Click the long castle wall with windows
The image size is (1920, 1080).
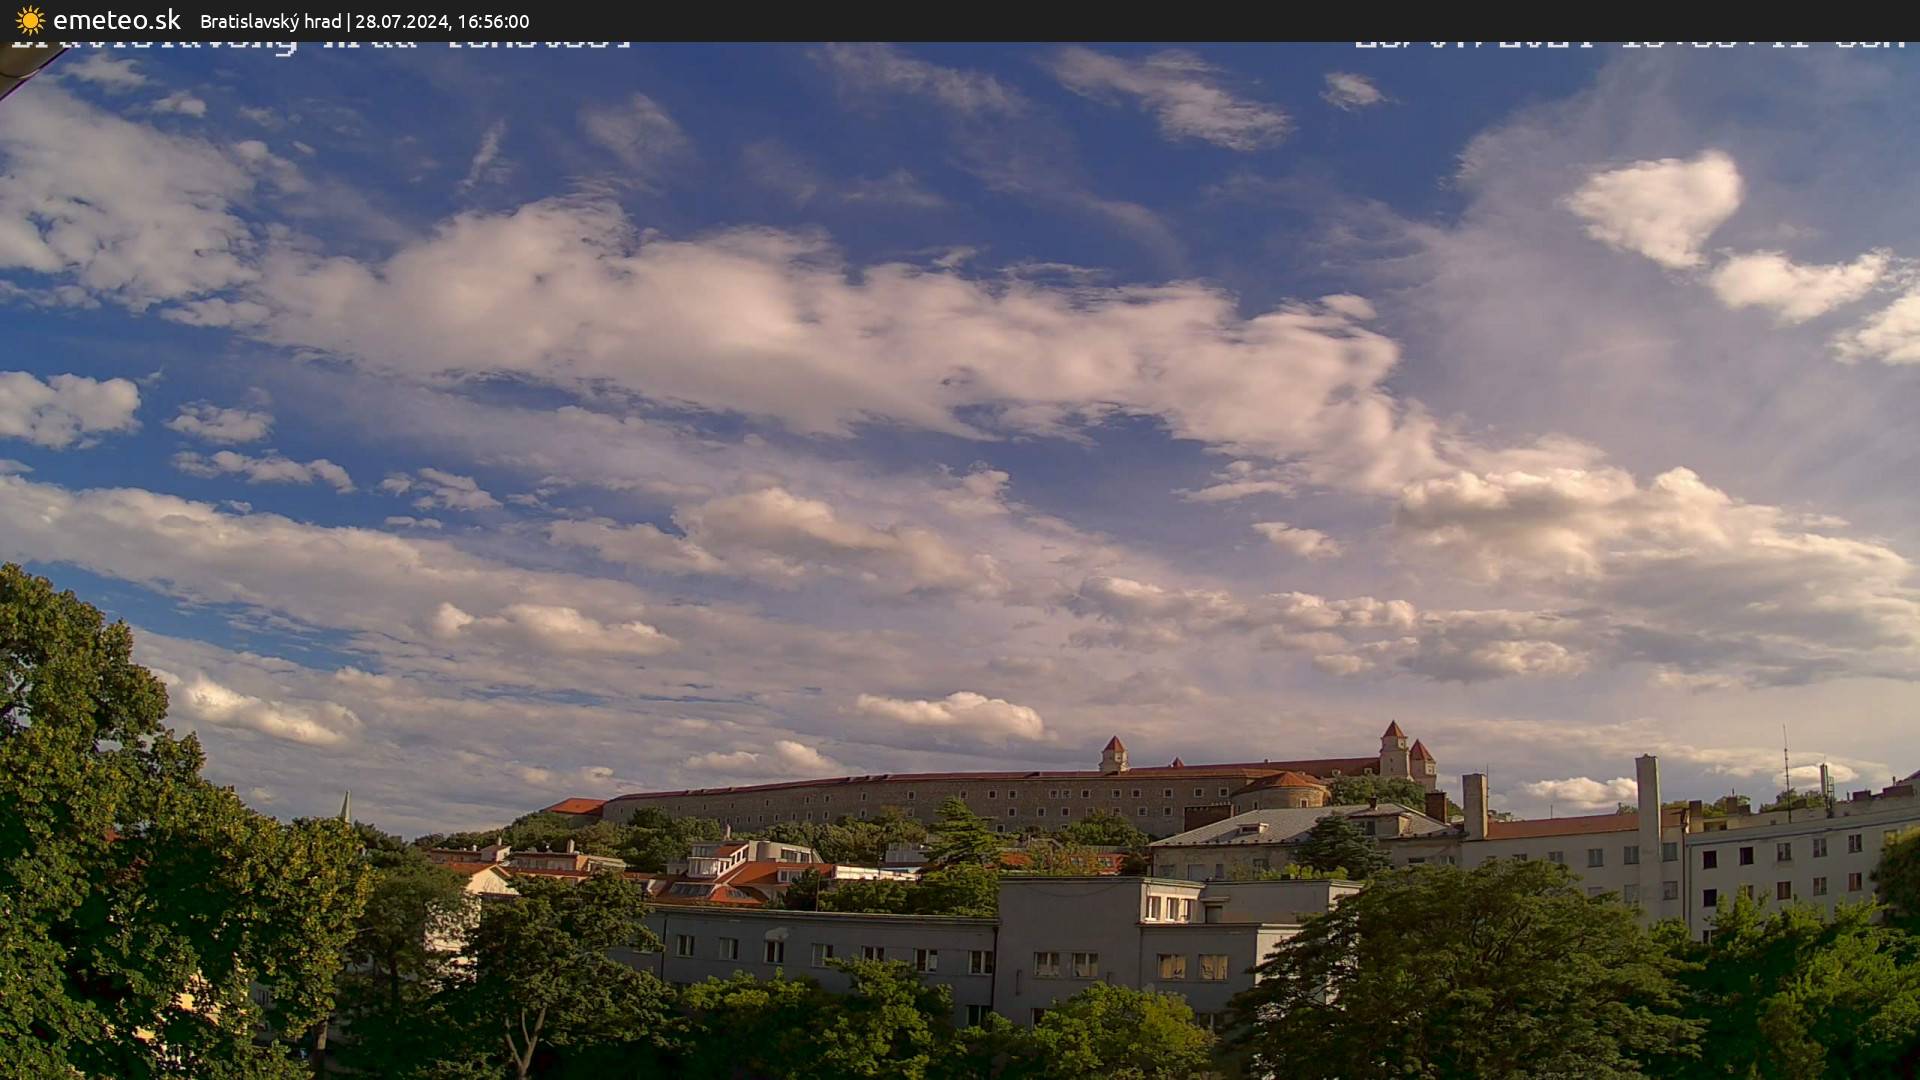(900, 800)
